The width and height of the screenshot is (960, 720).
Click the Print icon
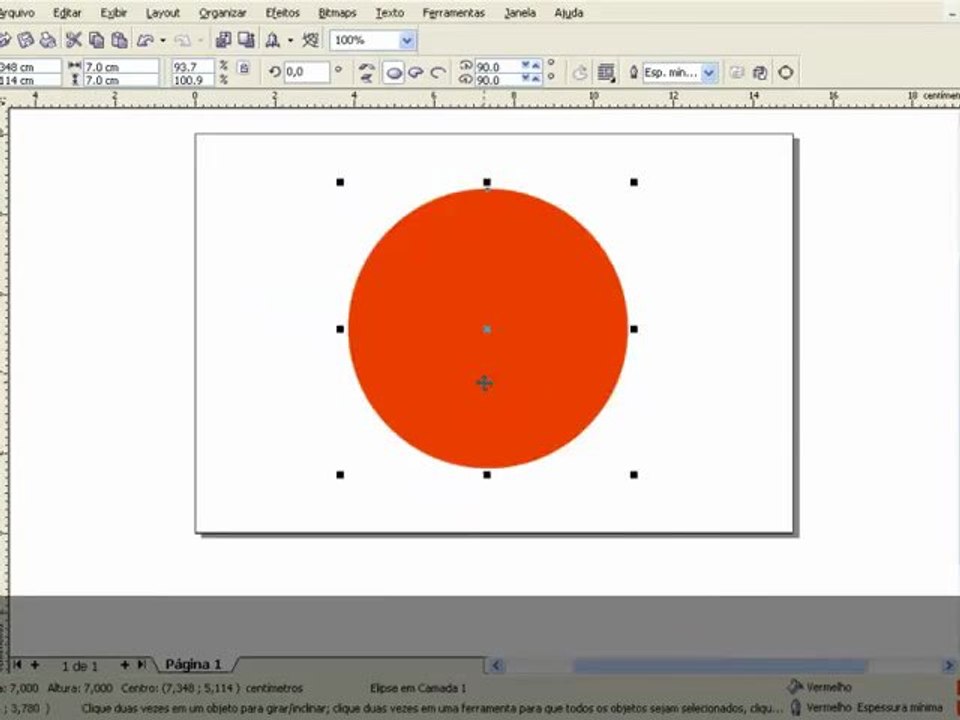point(48,40)
